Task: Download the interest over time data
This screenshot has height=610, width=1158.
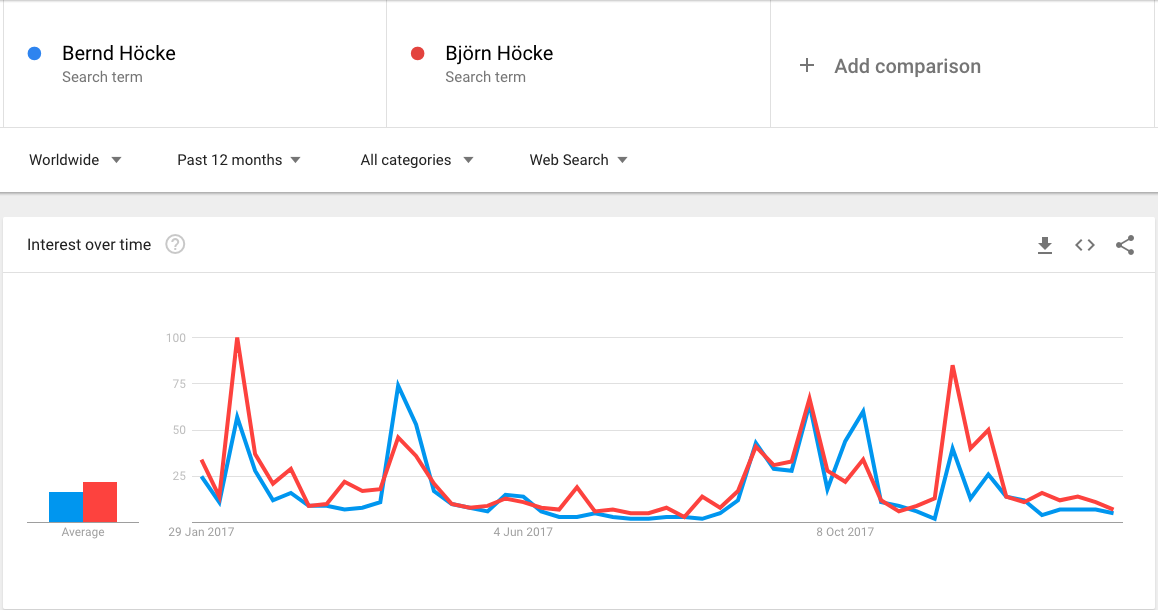Action: coord(1044,245)
